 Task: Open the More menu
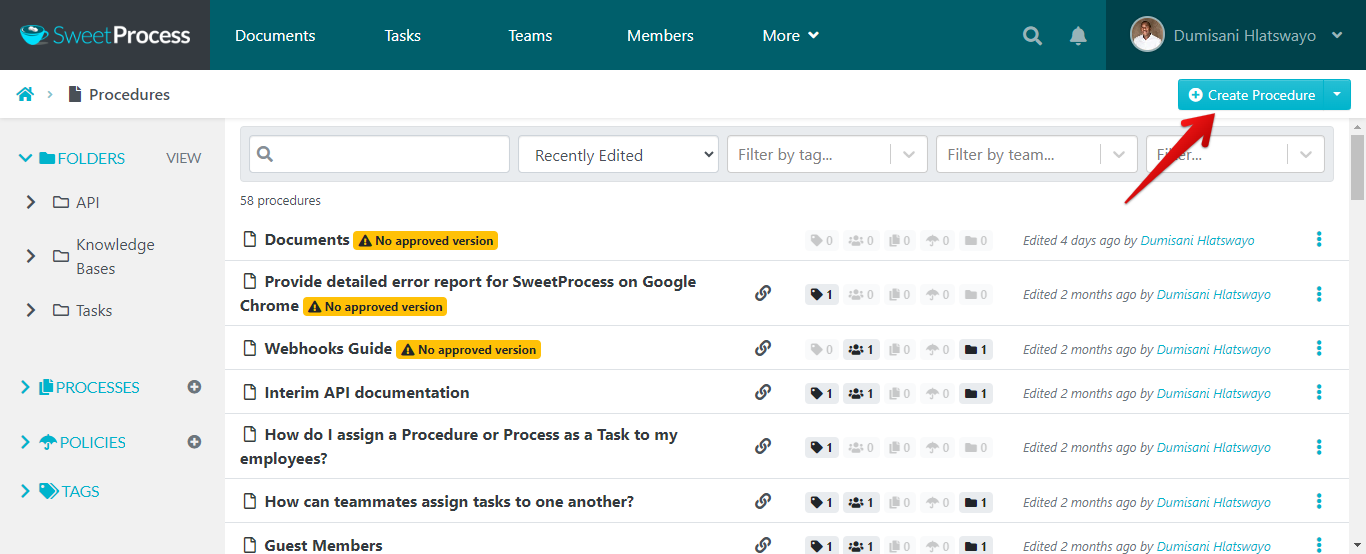790,35
